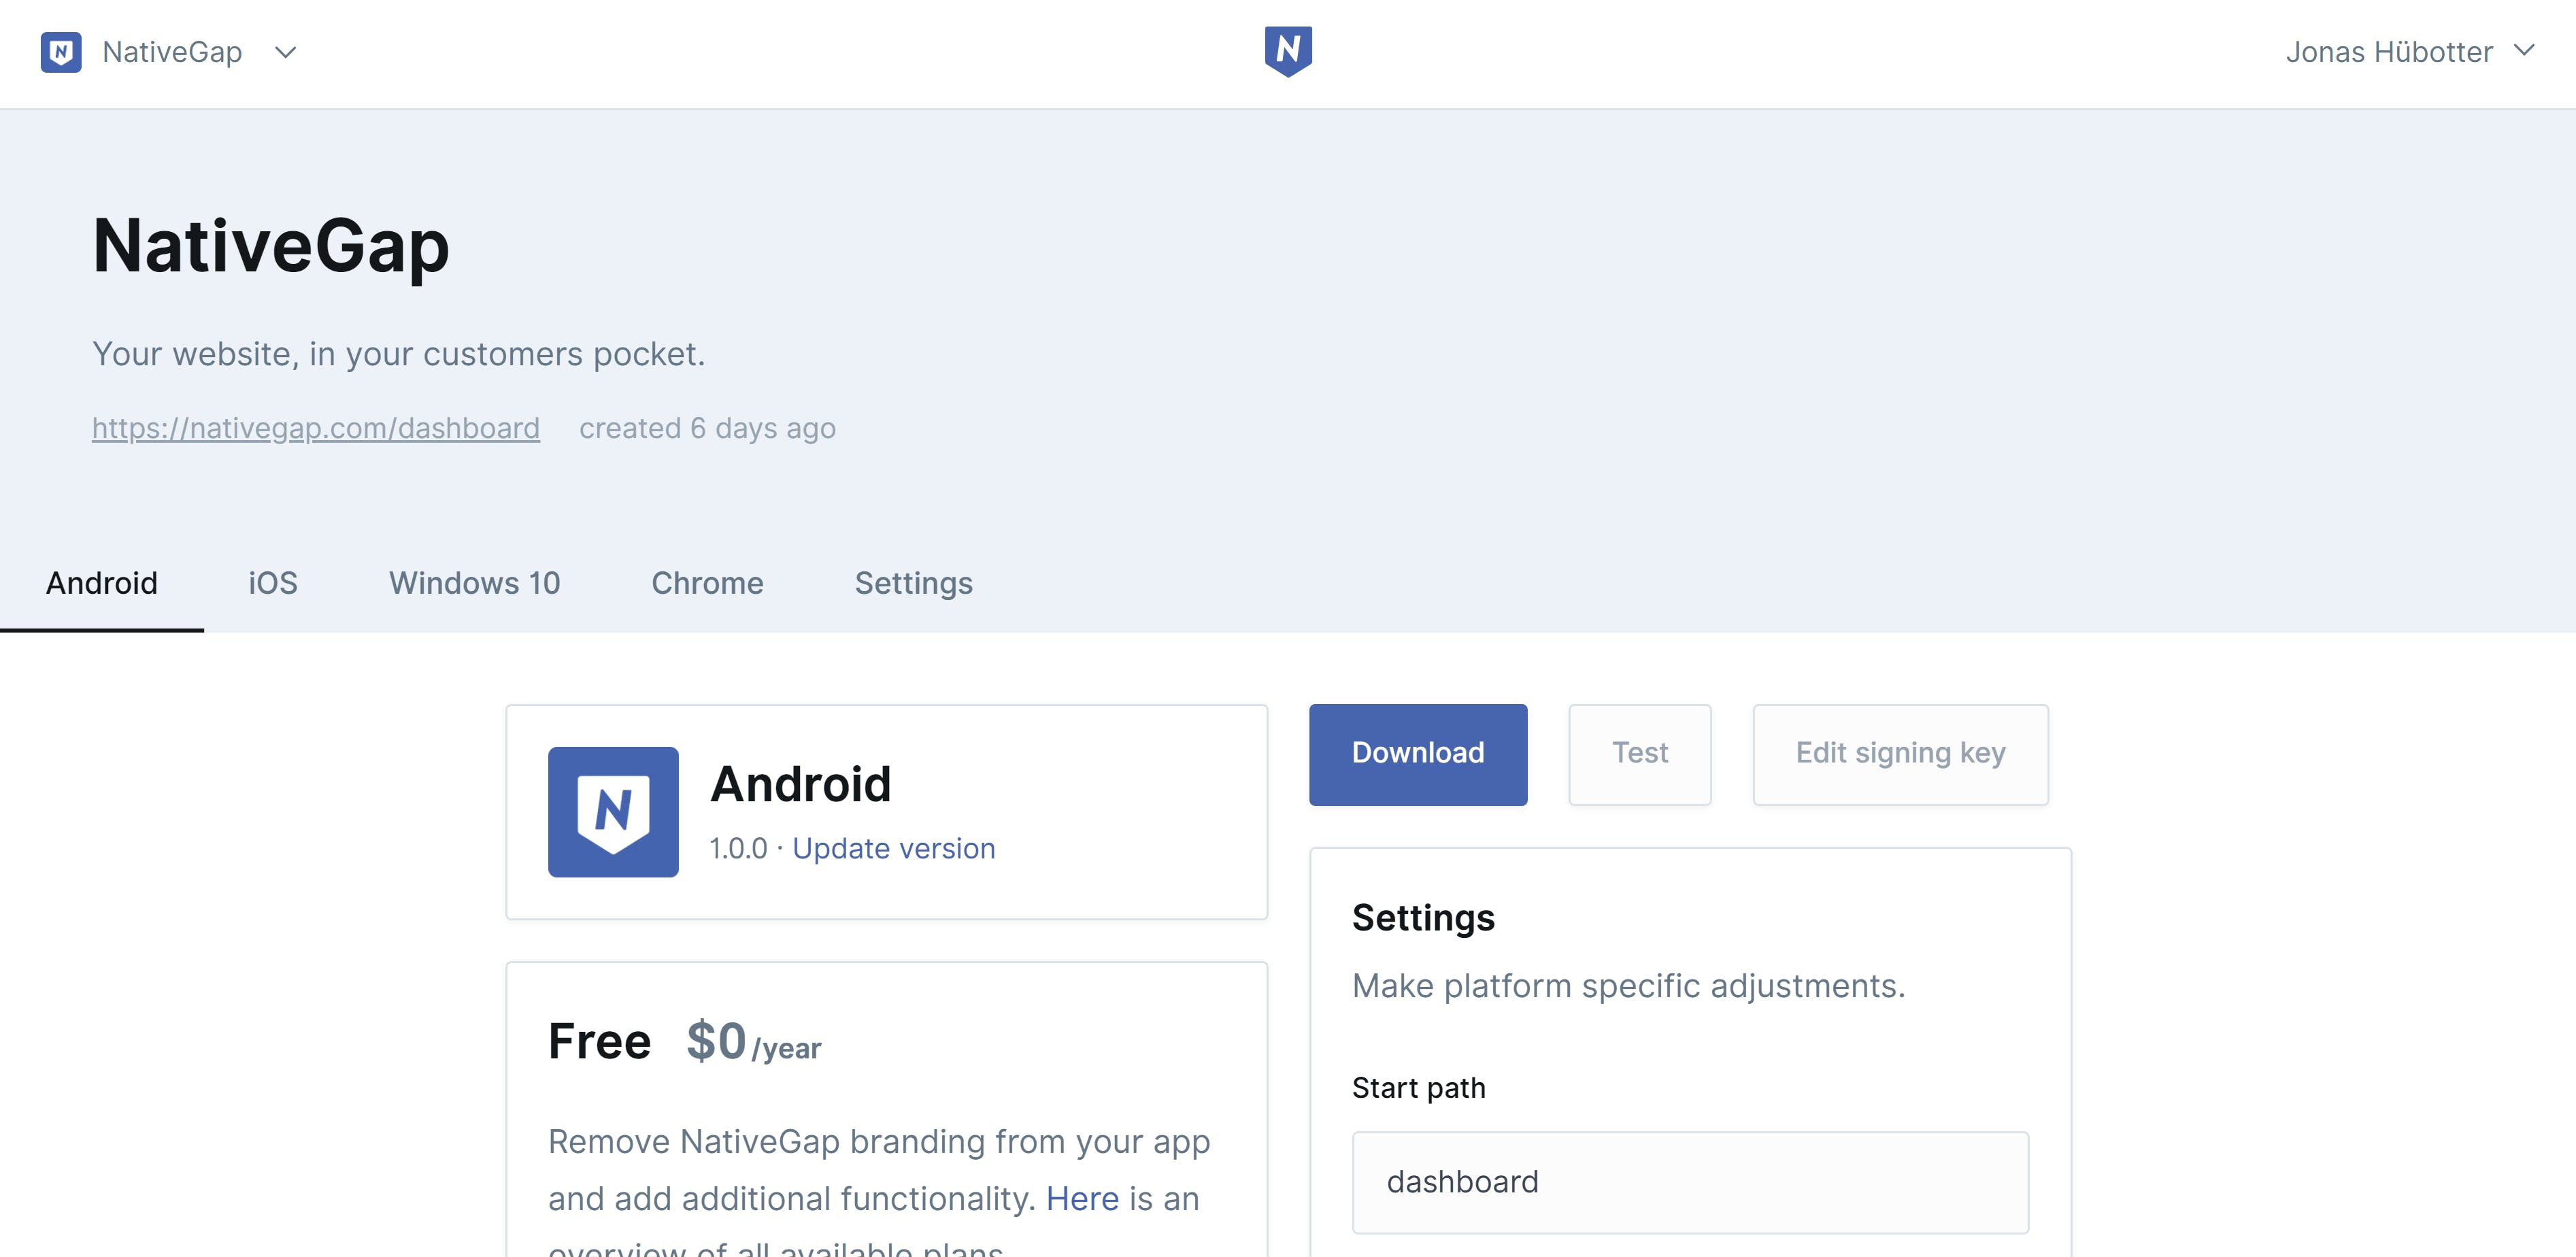Focus the Start path input field
The image size is (2576, 1257).
coord(1690,1182)
